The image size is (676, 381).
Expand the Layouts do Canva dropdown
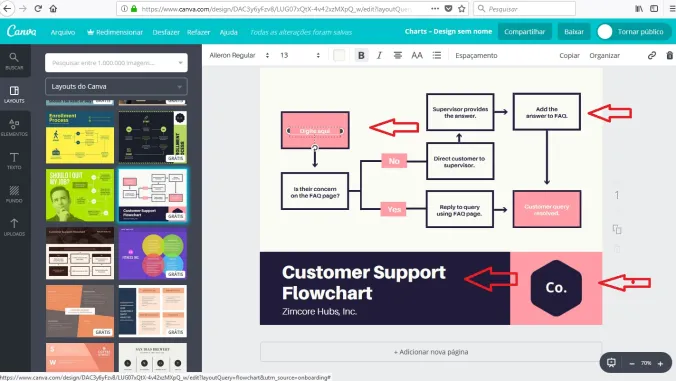pos(116,87)
